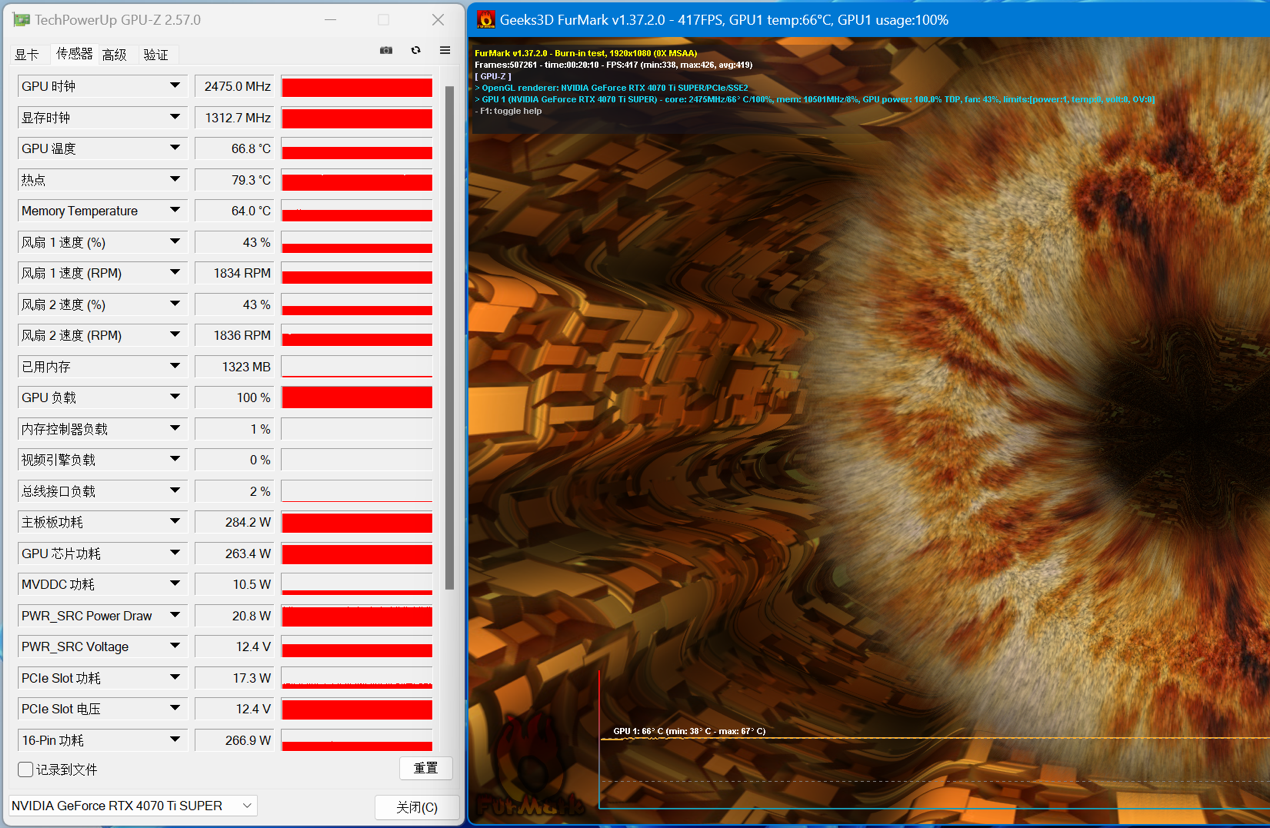Viewport: 1270px width, 828px height.
Task: Expand the GPU 时钟 sensor dropdown
Action: pos(175,87)
